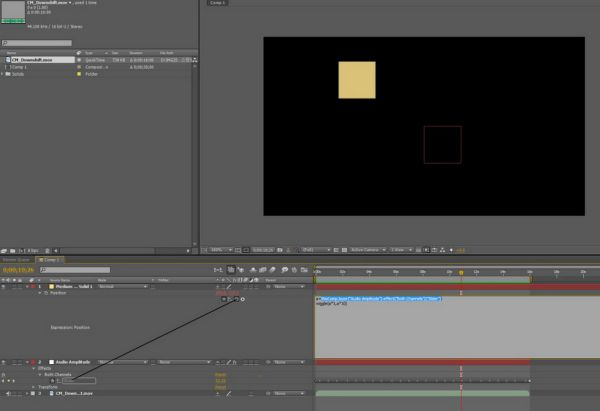Expand the Transform group of Audio Amplitude
The width and height of the screenshot is (600, 411).
34,387
